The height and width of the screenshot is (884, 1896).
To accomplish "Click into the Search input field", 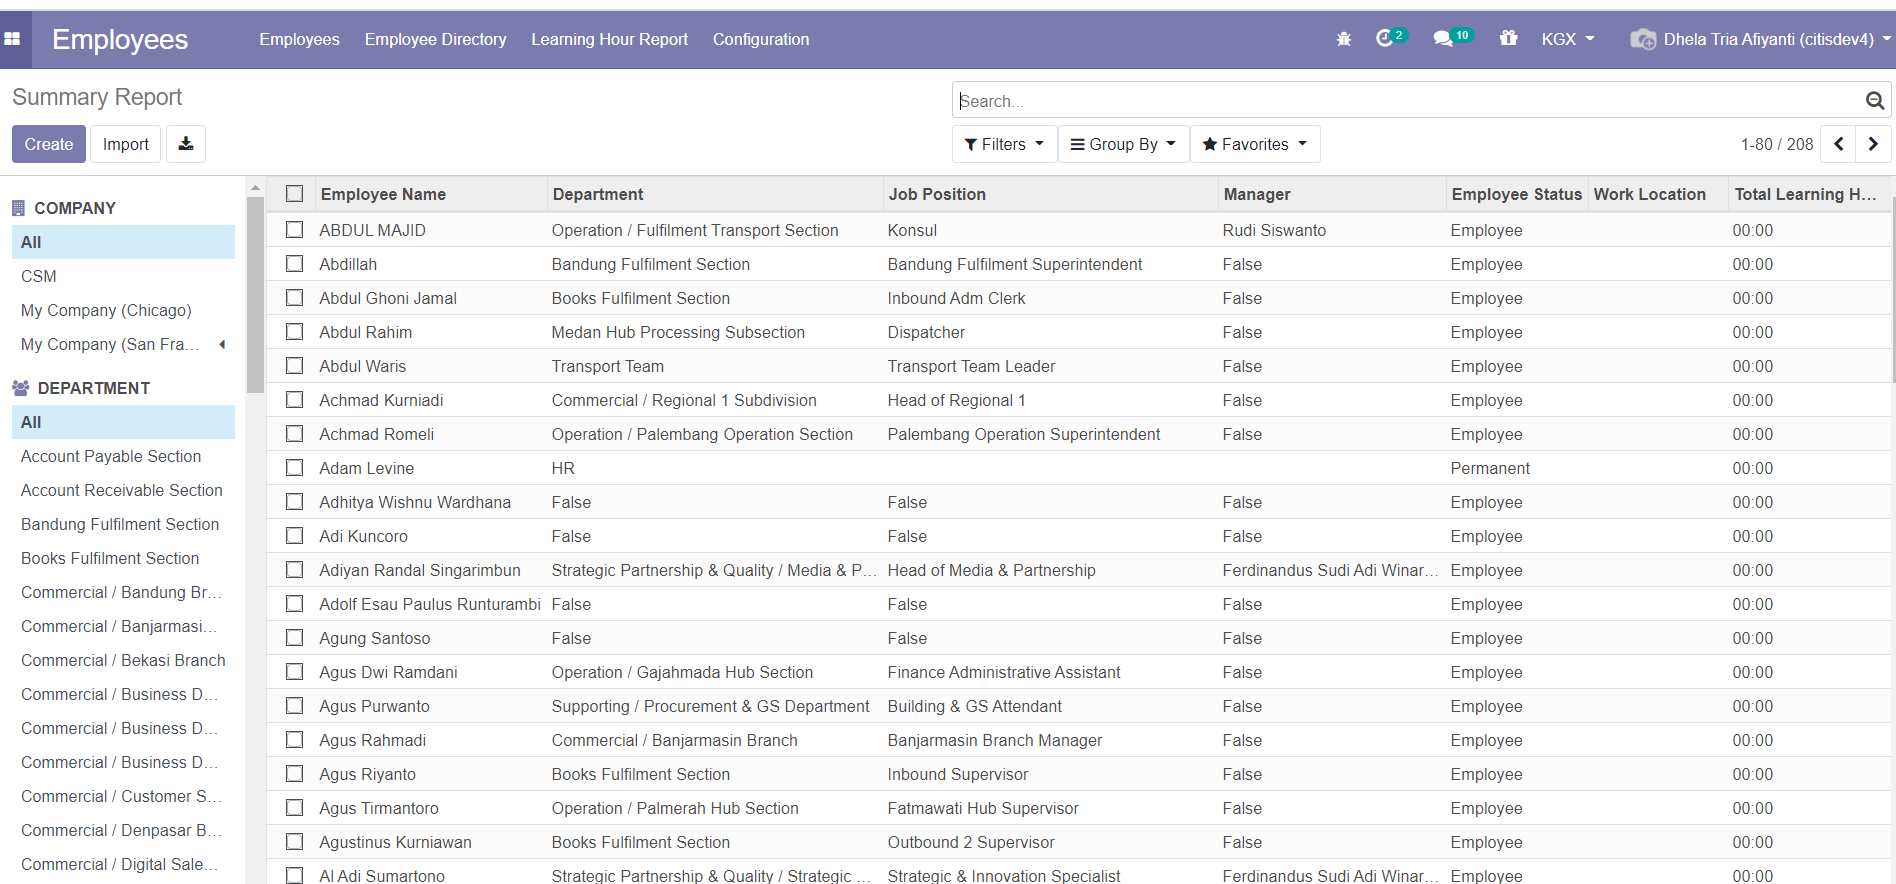I will (x=1408, y=100).
